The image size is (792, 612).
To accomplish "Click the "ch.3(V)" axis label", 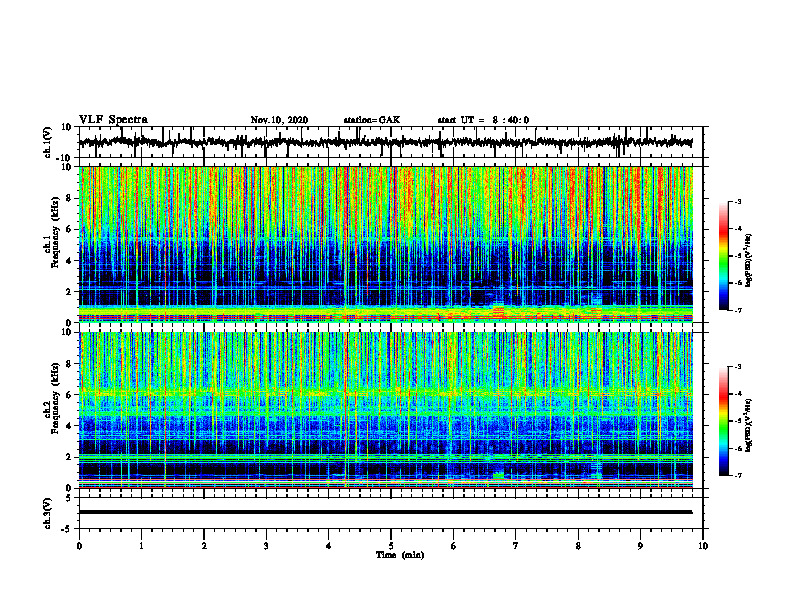I will coord(47,513).
